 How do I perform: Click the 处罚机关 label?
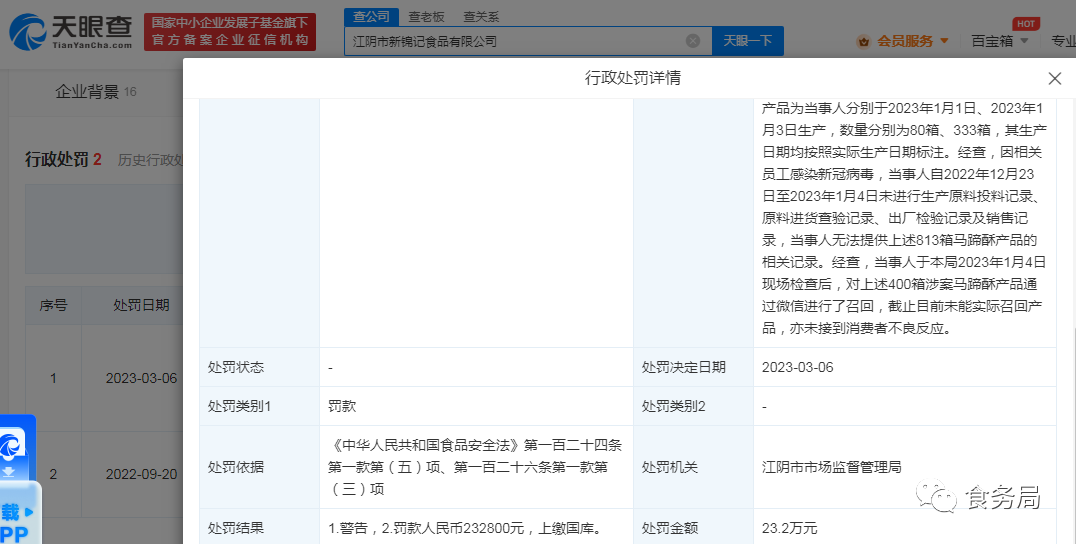click(x=670, y=467)
